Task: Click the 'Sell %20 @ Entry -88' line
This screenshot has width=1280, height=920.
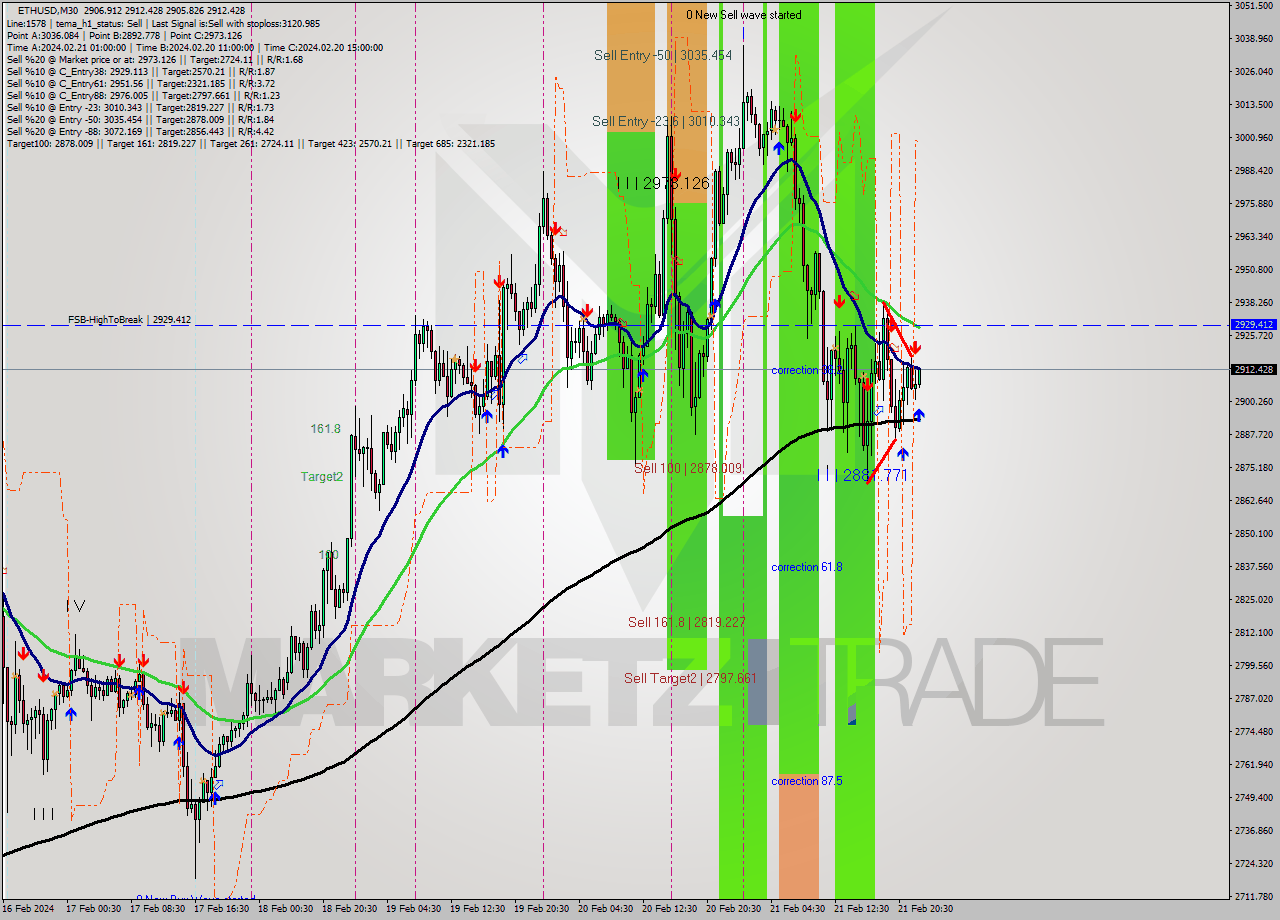Action: pos(140,131)
